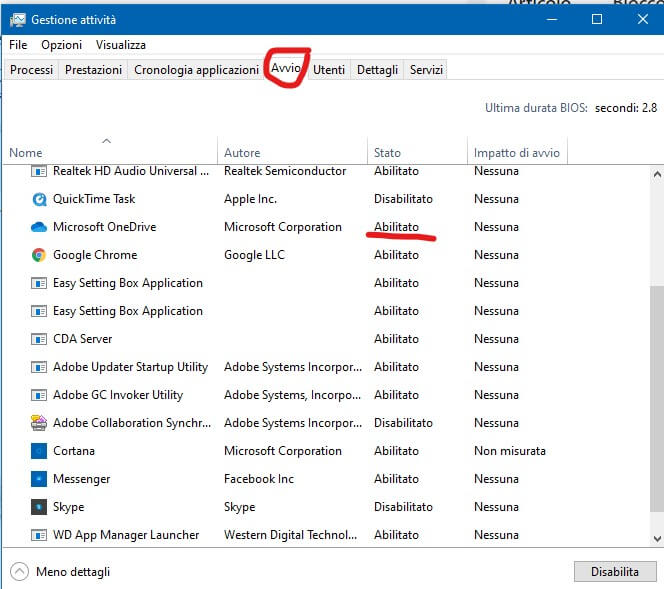Click the Cortana icon in list

point(39,451)
